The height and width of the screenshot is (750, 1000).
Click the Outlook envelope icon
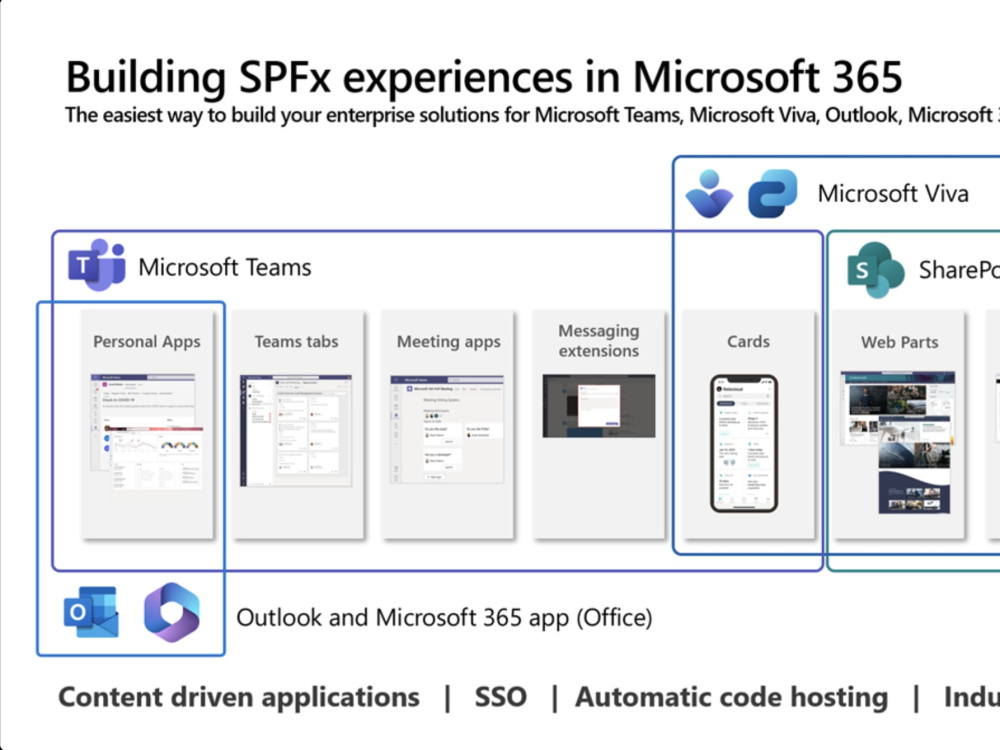[x=91, y=612]
